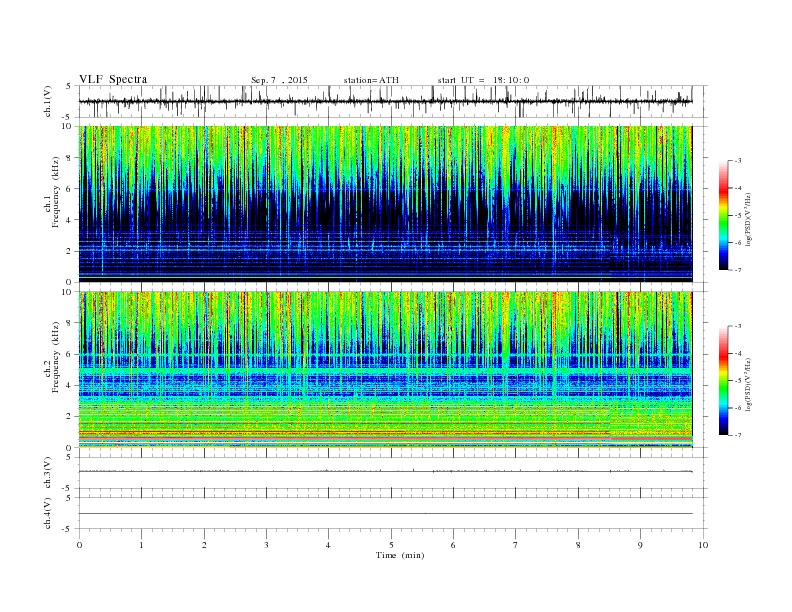Click the "station=ATH" header label

[371, 80]
